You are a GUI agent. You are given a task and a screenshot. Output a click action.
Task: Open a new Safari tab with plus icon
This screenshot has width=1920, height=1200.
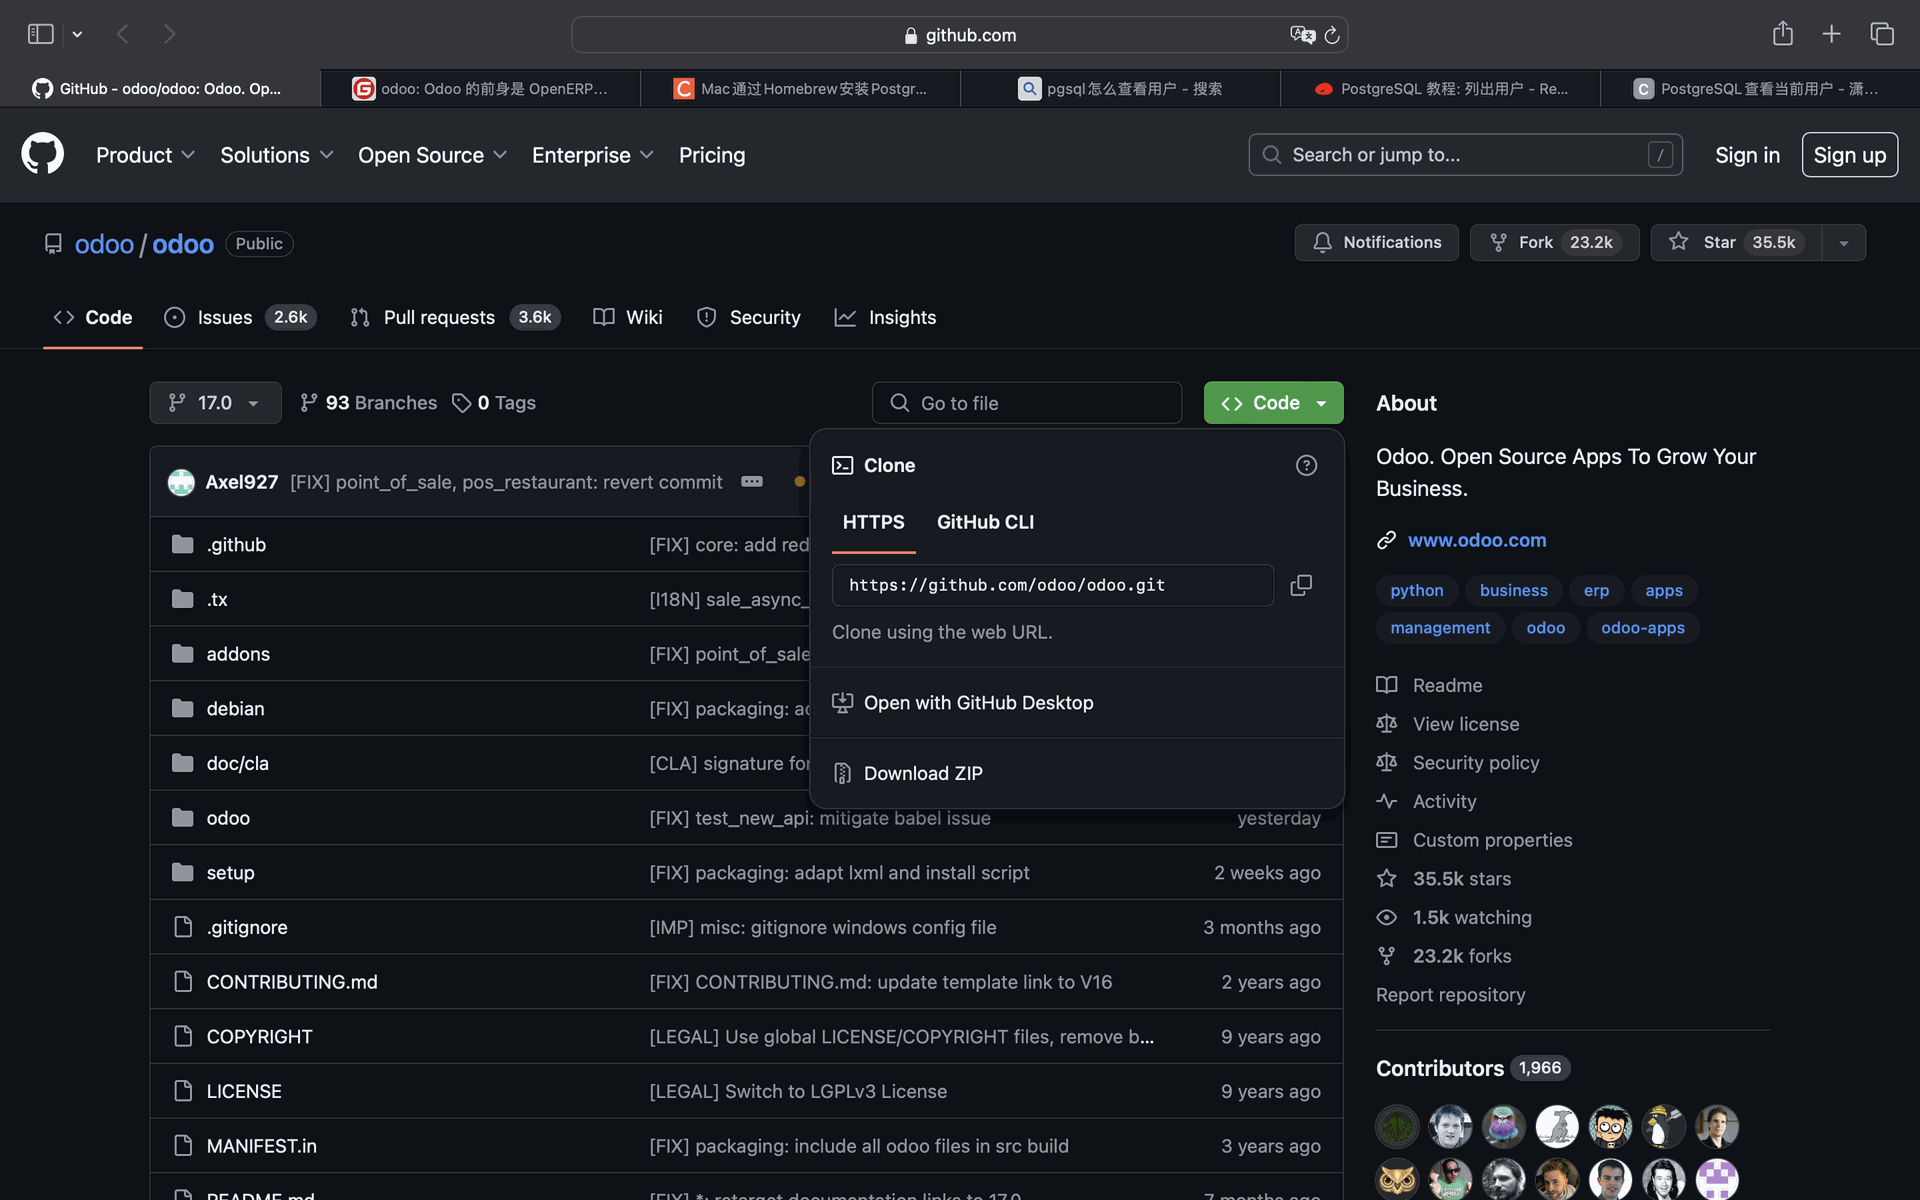(1831, 34)
